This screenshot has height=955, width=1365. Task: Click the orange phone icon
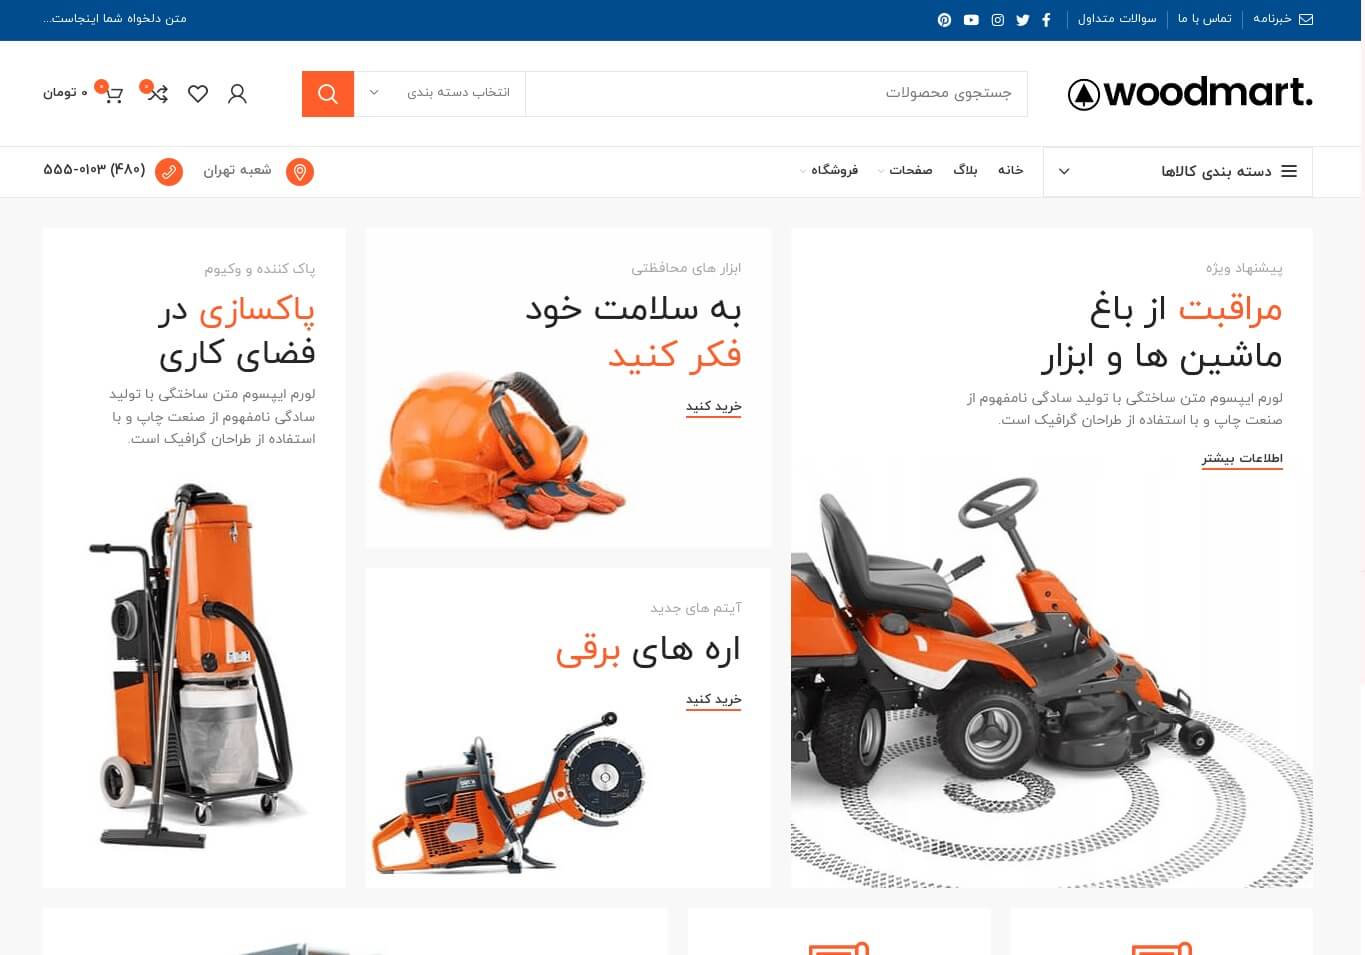pyautogui.click(x=169, y=172)
